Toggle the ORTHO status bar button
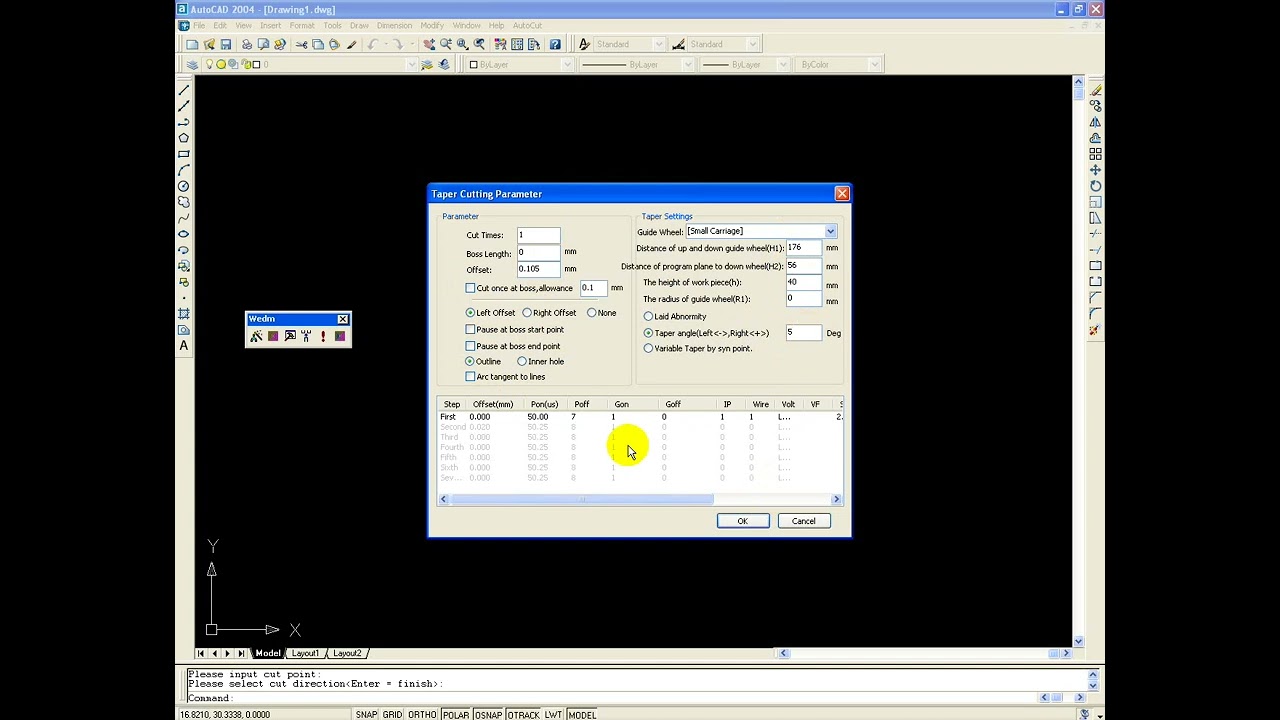The image size is (1280, 720). pyautogui.click(x=422, y=715)
